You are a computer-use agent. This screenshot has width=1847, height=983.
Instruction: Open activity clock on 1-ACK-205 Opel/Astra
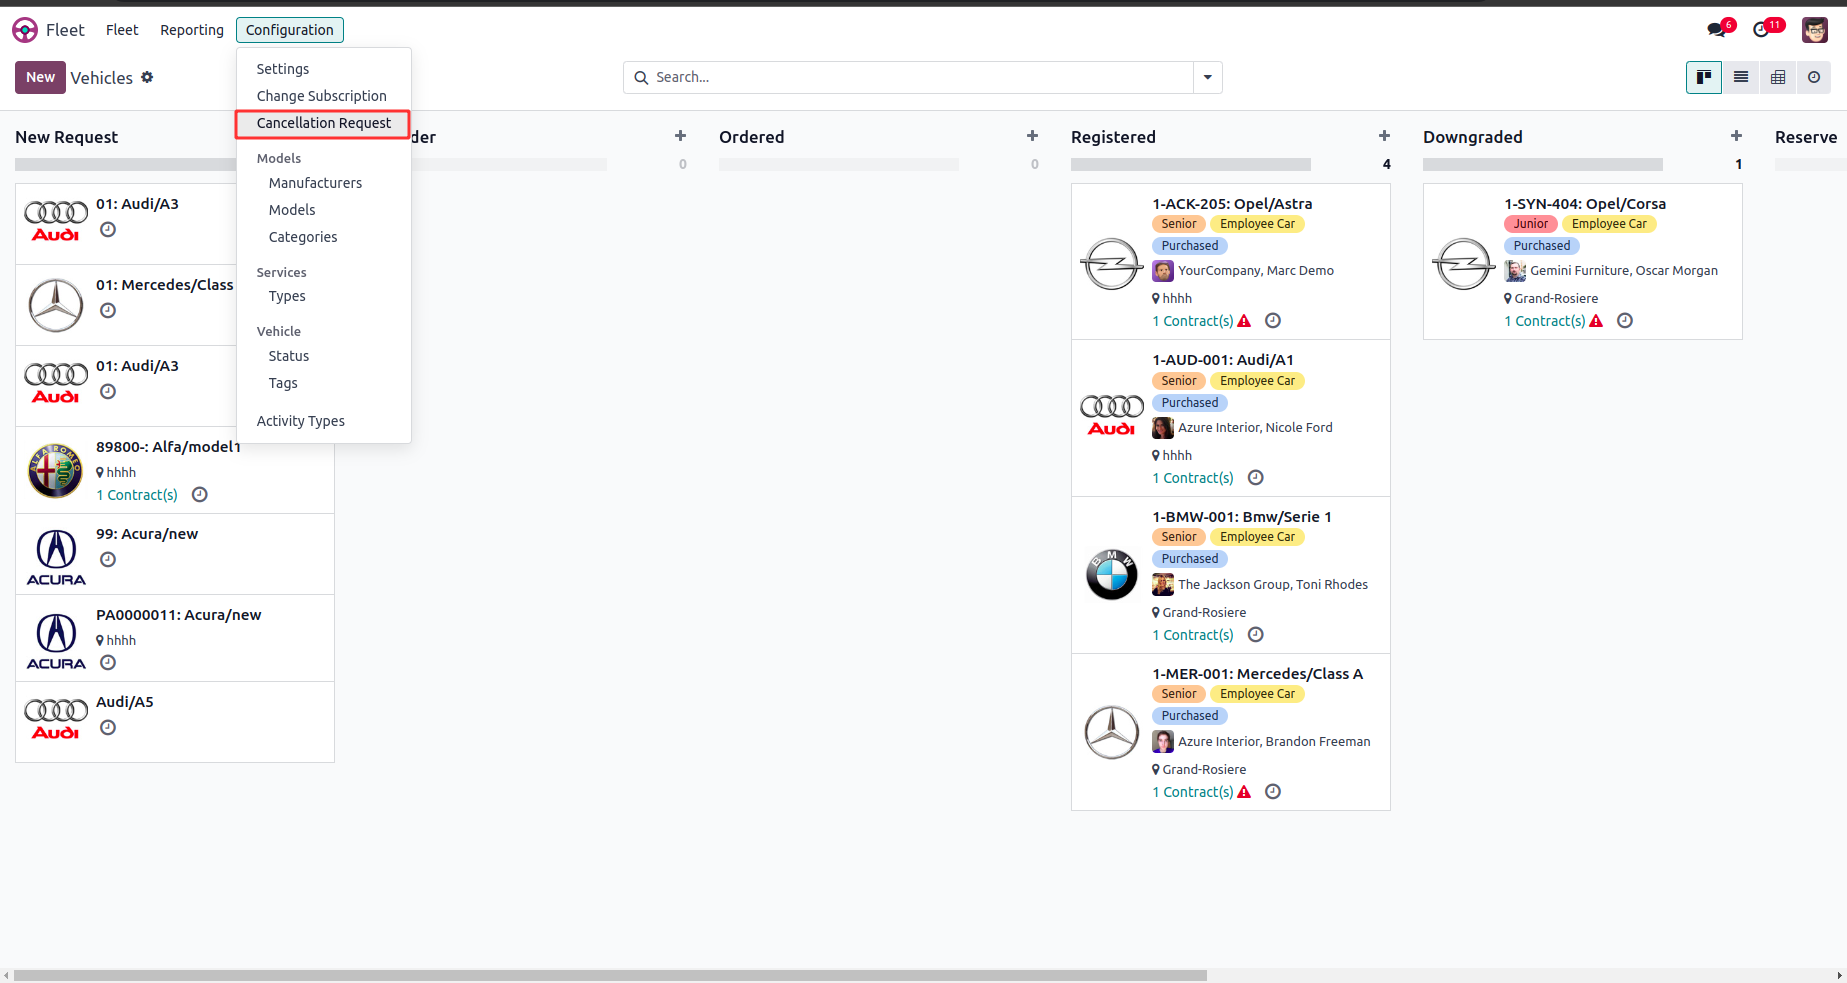pos(1273,321)
